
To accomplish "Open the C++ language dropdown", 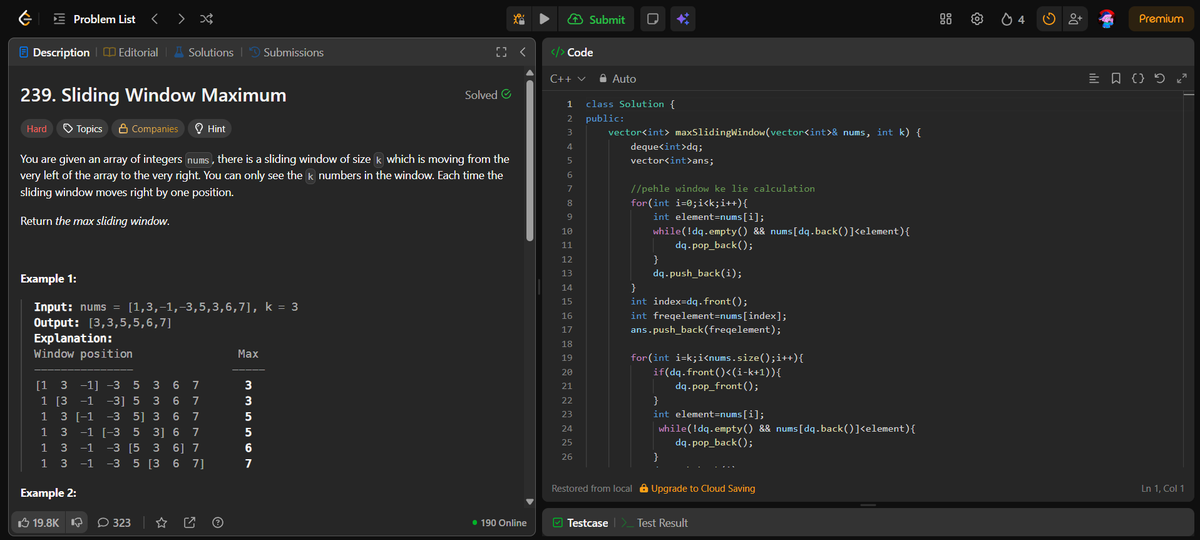I will click(567, 78).
